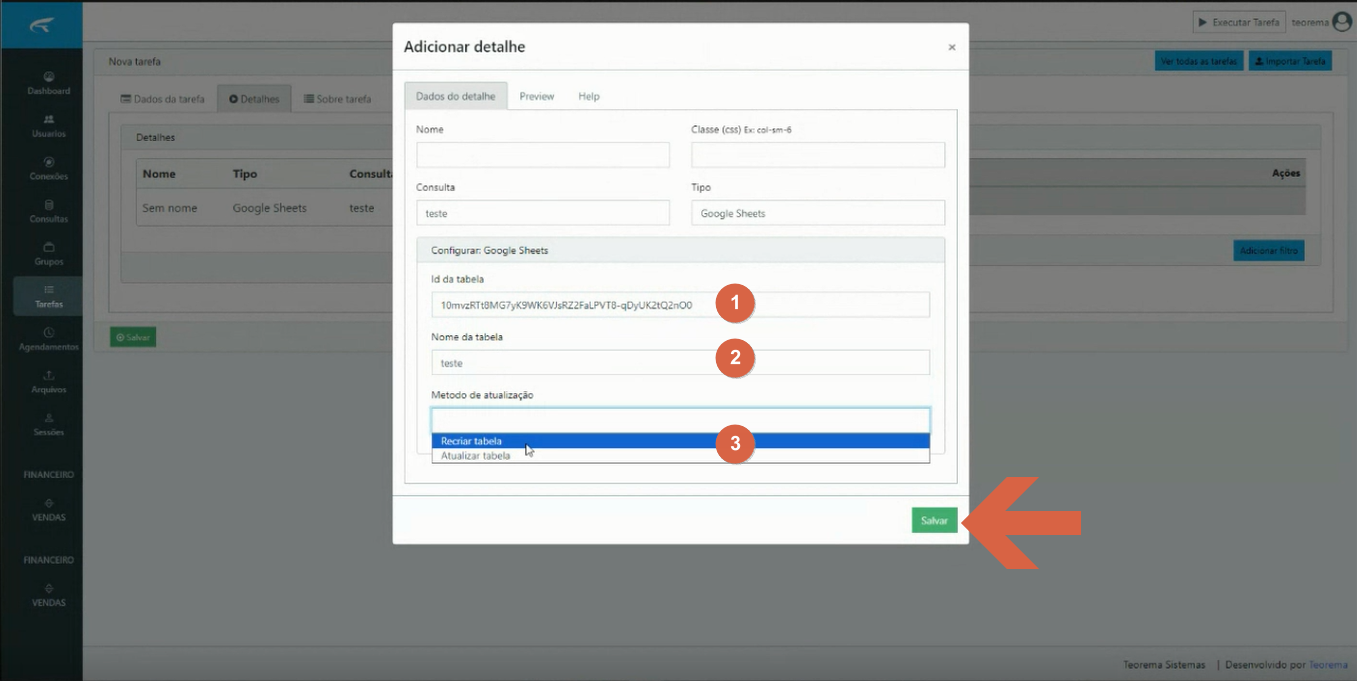Choose Atualizar tabela option
The image size is (1357, 681).
tap(681, 456)
